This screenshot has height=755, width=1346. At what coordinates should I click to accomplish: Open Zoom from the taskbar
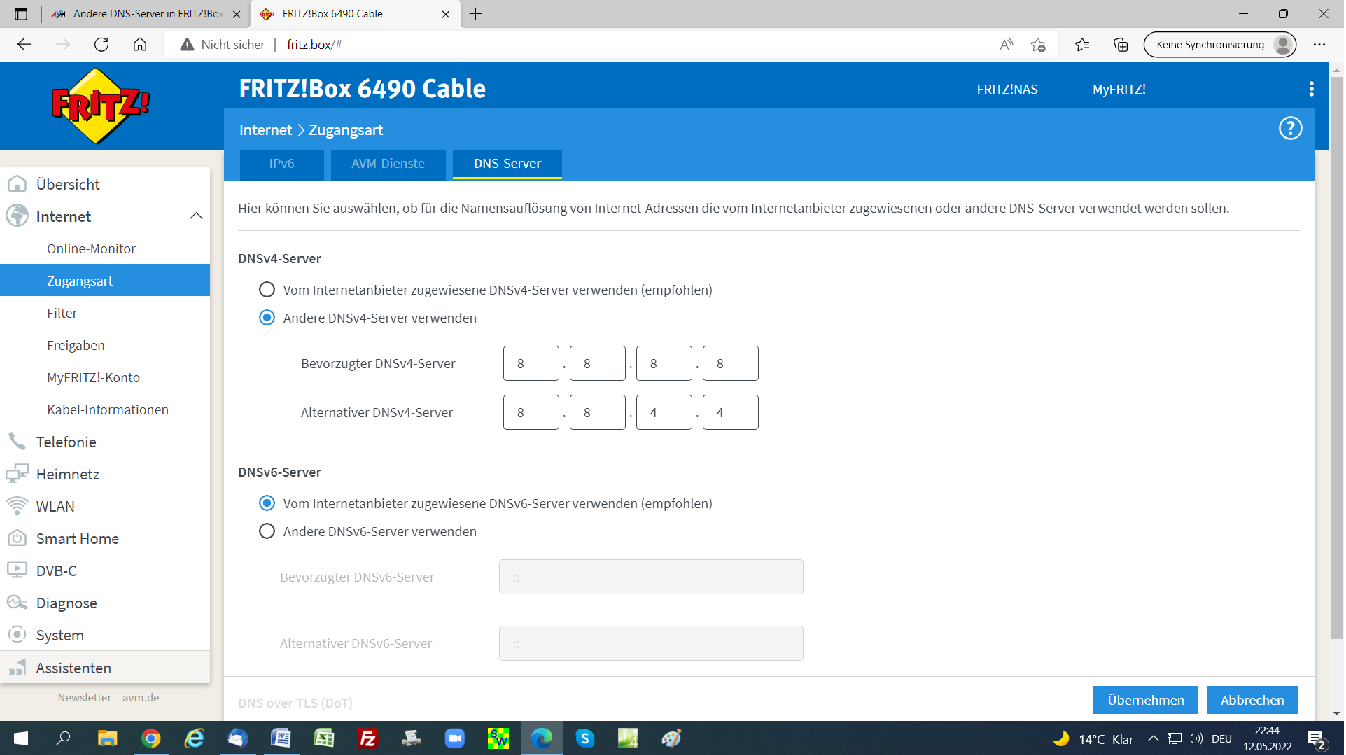[x=455, y=738]
